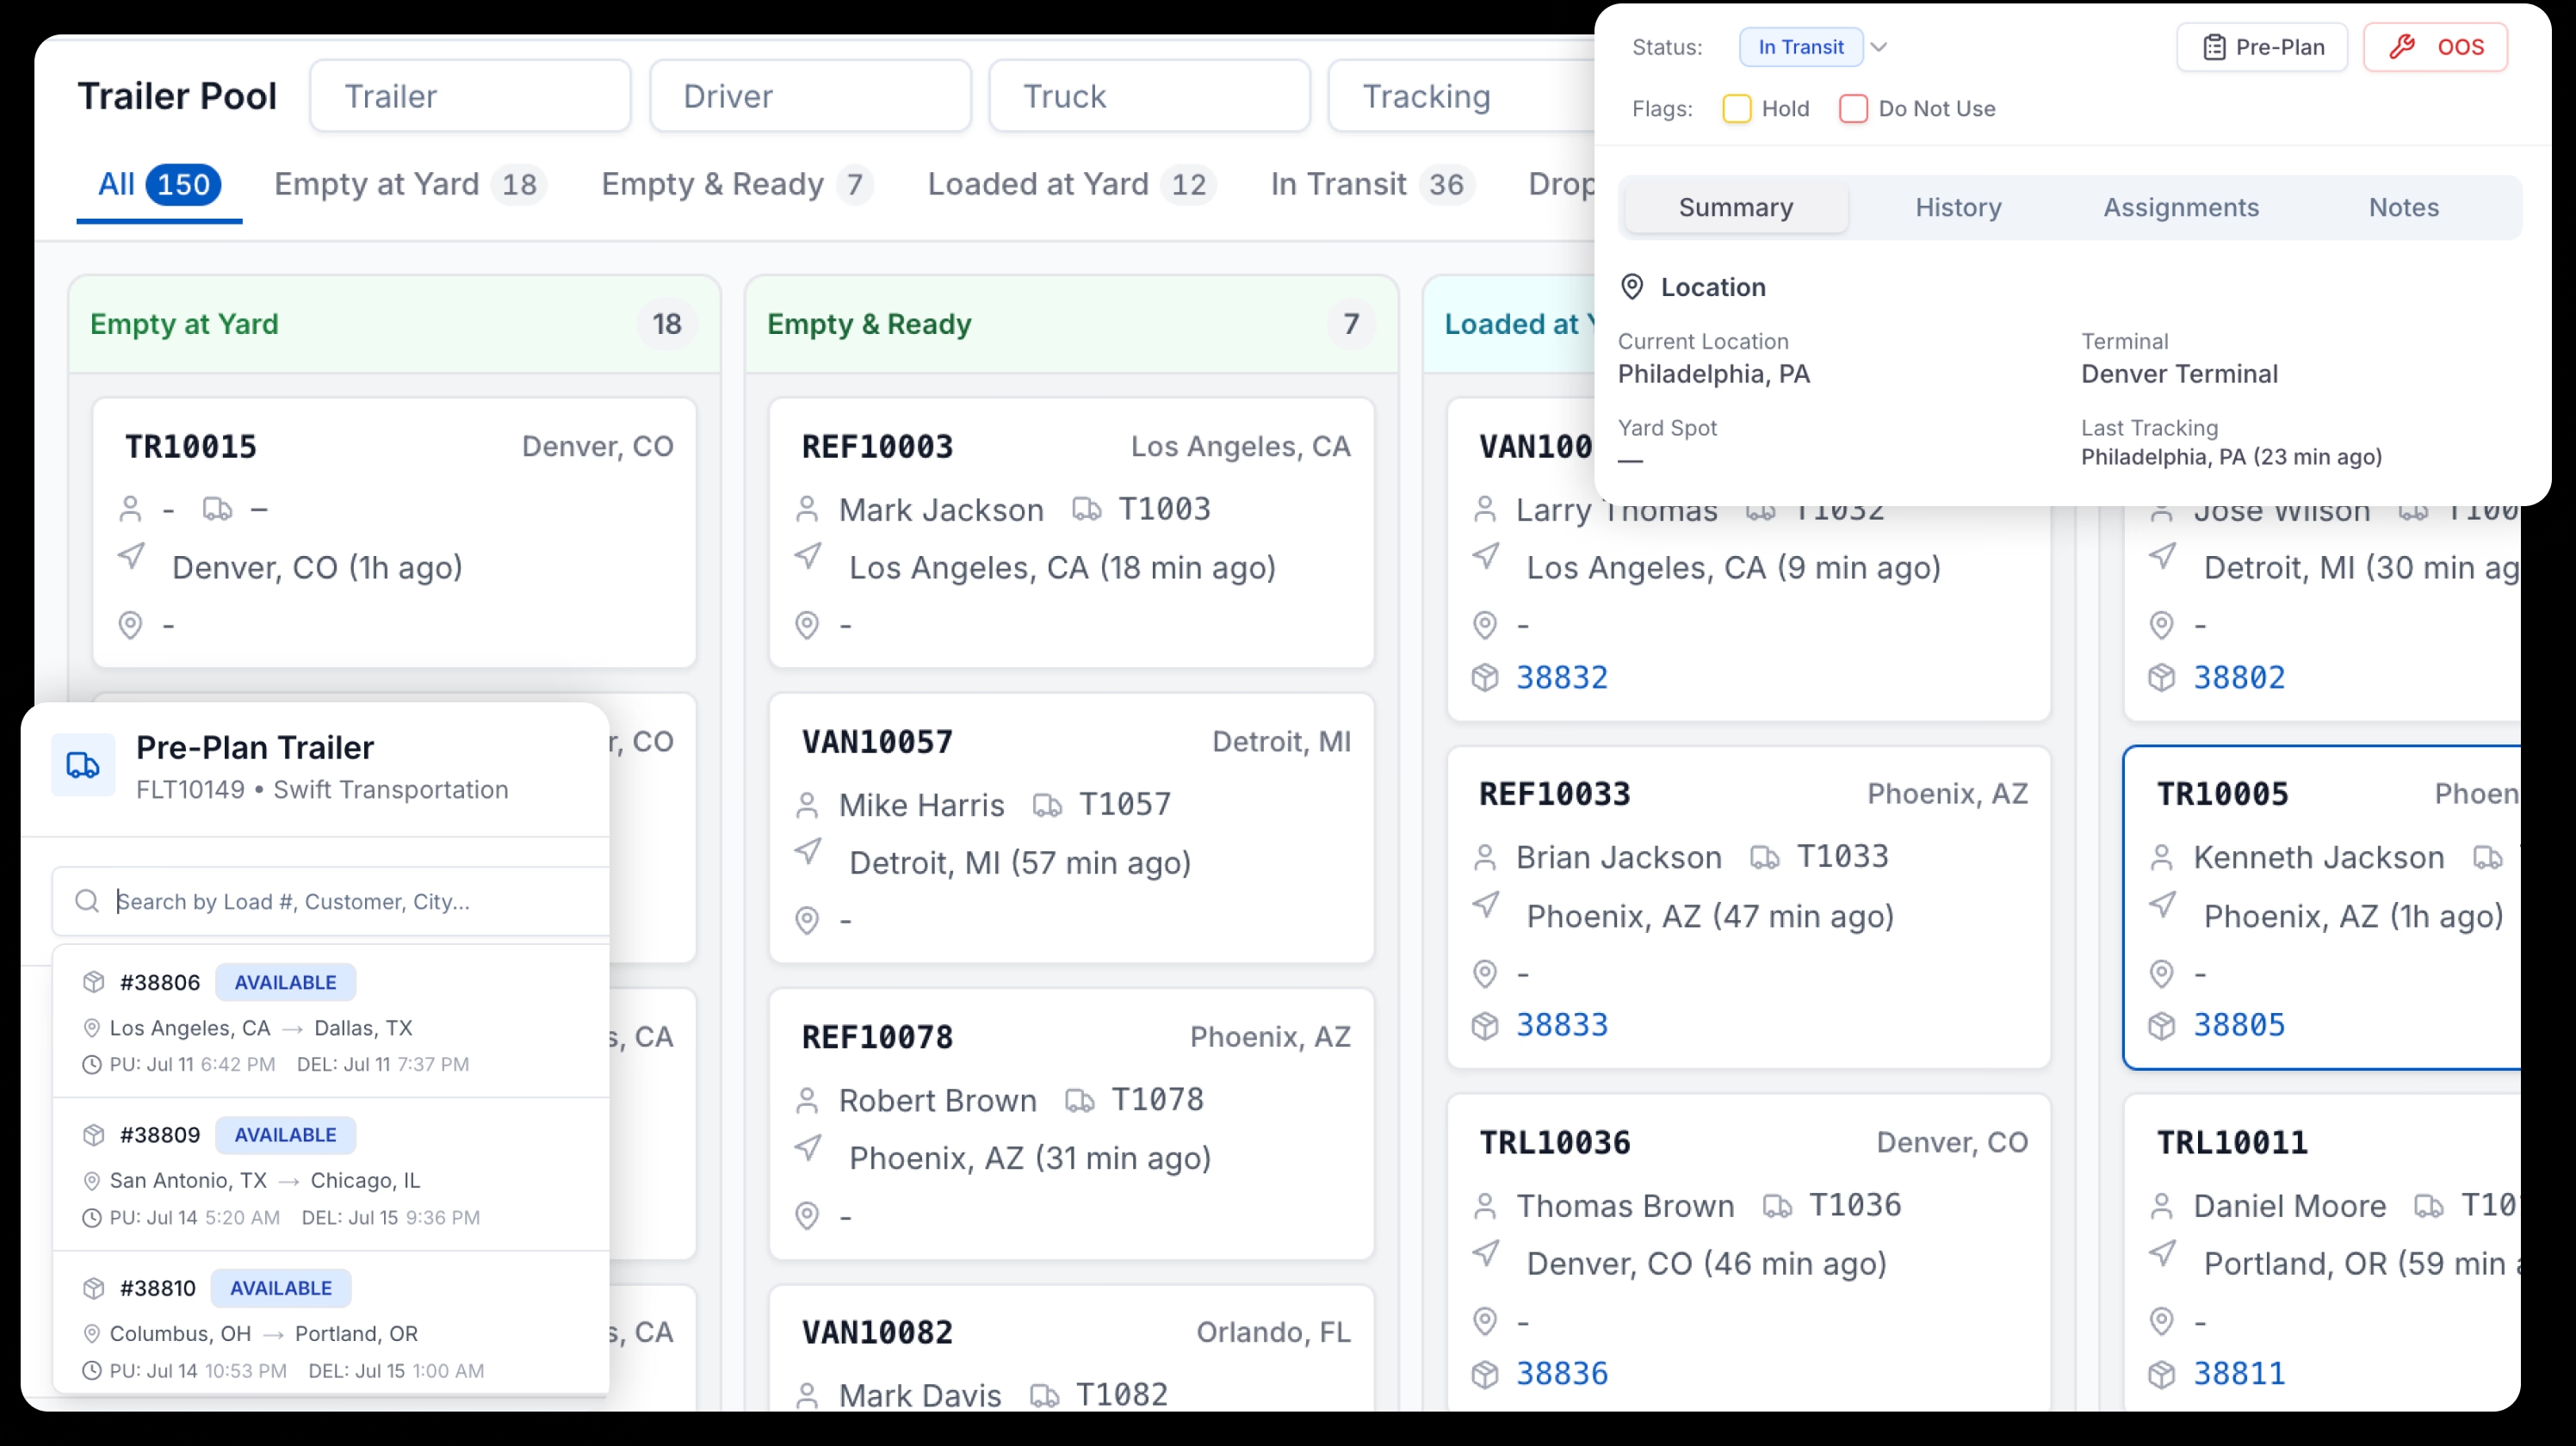Filter by Empty & Ready tab
The width and height of the screenshot is (2576, 1446).
click(x=737, y=185)
